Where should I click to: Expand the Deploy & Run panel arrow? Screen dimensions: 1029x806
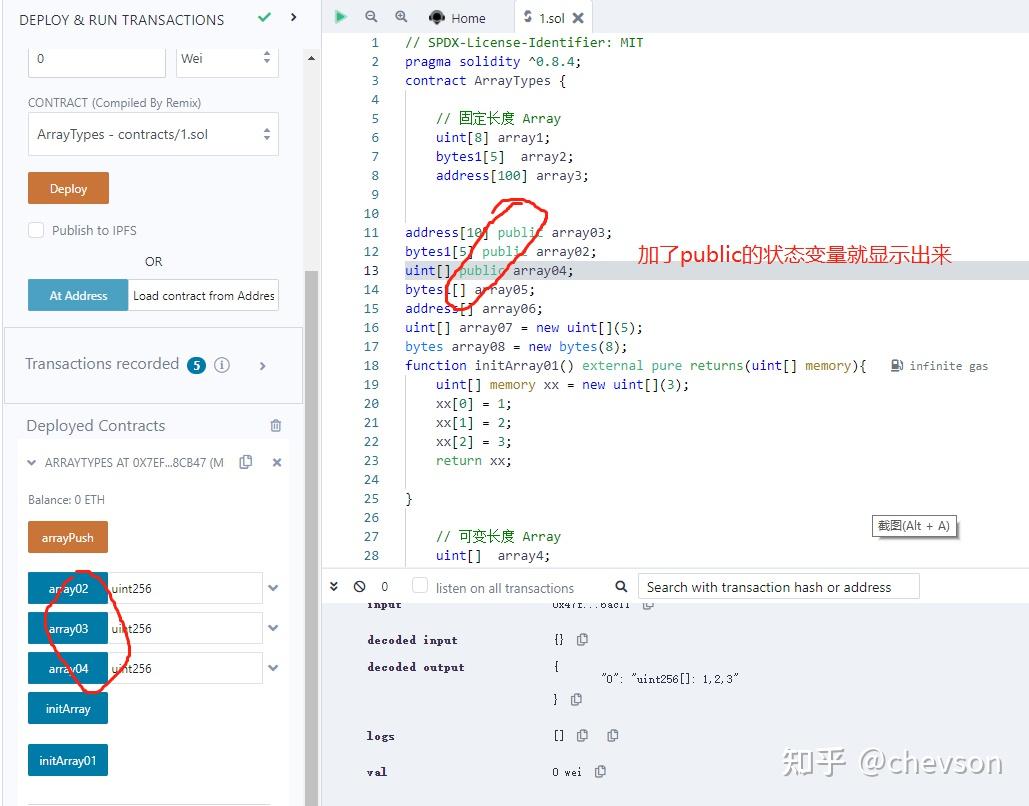pyautogui.click(x=293, y=18)
